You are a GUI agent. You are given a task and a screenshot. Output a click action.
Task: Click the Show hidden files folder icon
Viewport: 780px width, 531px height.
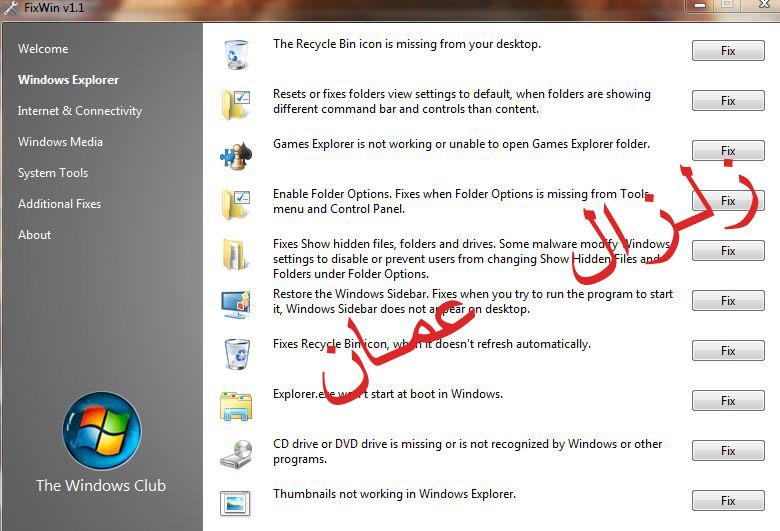click(x=238, y=254)
